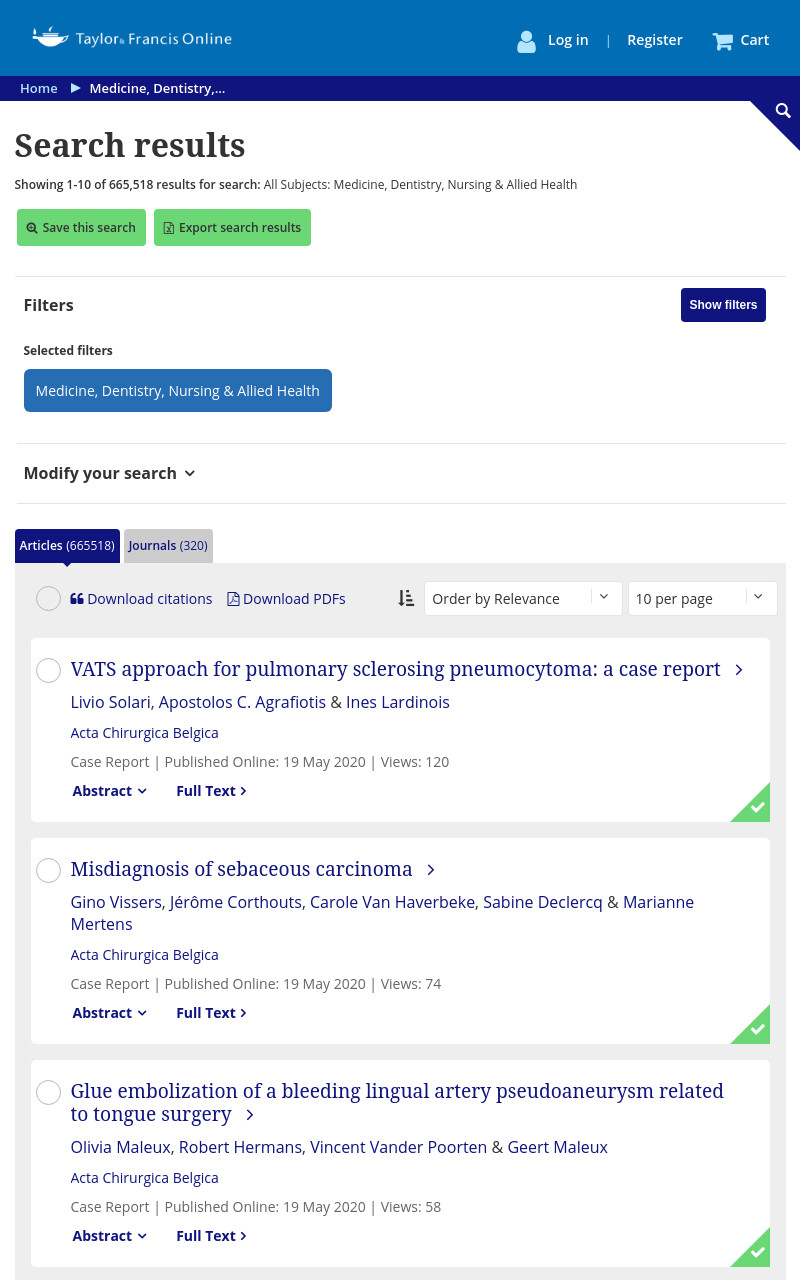The height and width of the screenshot is (1280, 800).
Task: Select the VATS approach article checkbox
Action: pyautogui.click(x=48, y=671)
